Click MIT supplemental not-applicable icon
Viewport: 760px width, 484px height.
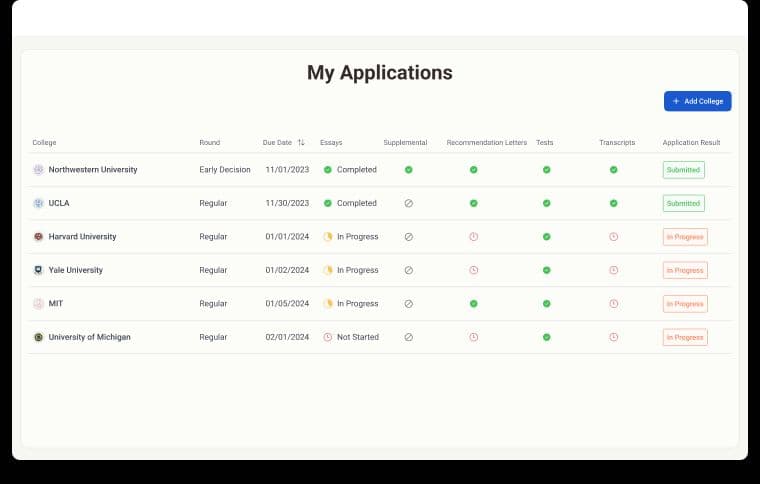click(409, 303)
